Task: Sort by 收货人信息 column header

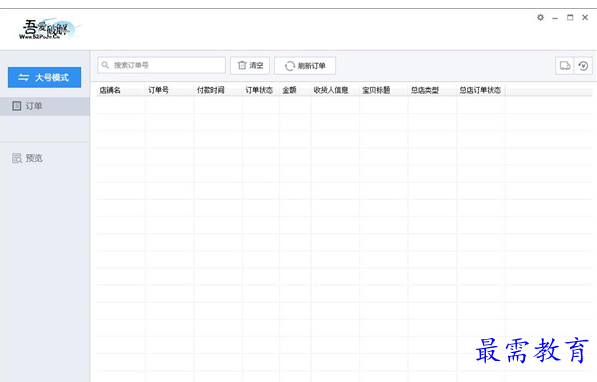Action: (x=335, y=90)
